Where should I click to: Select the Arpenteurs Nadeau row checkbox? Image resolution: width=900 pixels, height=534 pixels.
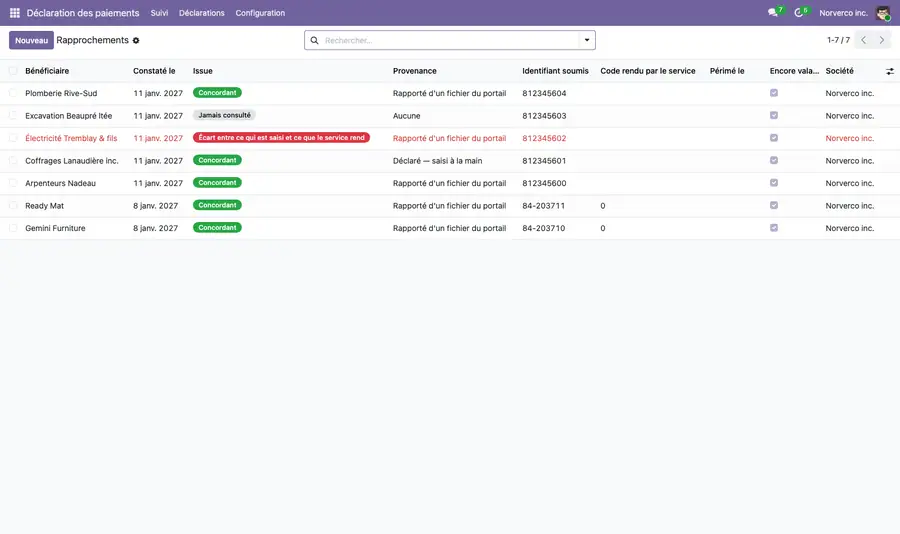click(13, 183)
